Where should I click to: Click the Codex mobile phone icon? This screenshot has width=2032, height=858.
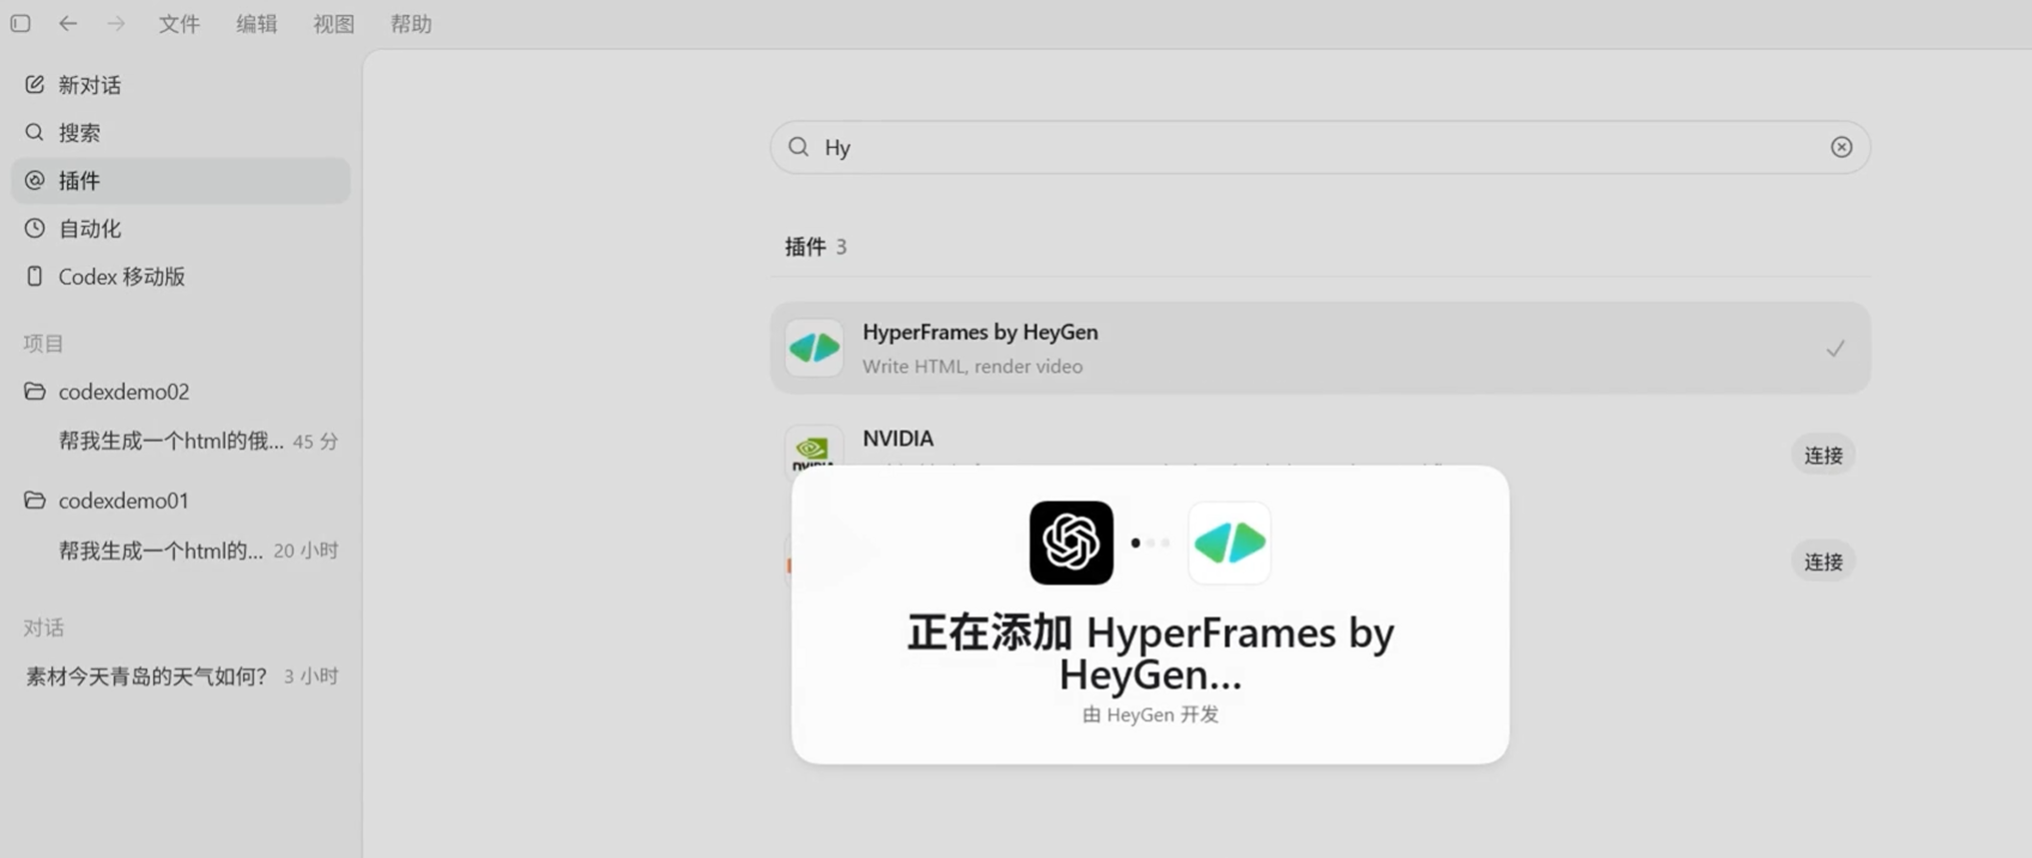click(35, 276)
